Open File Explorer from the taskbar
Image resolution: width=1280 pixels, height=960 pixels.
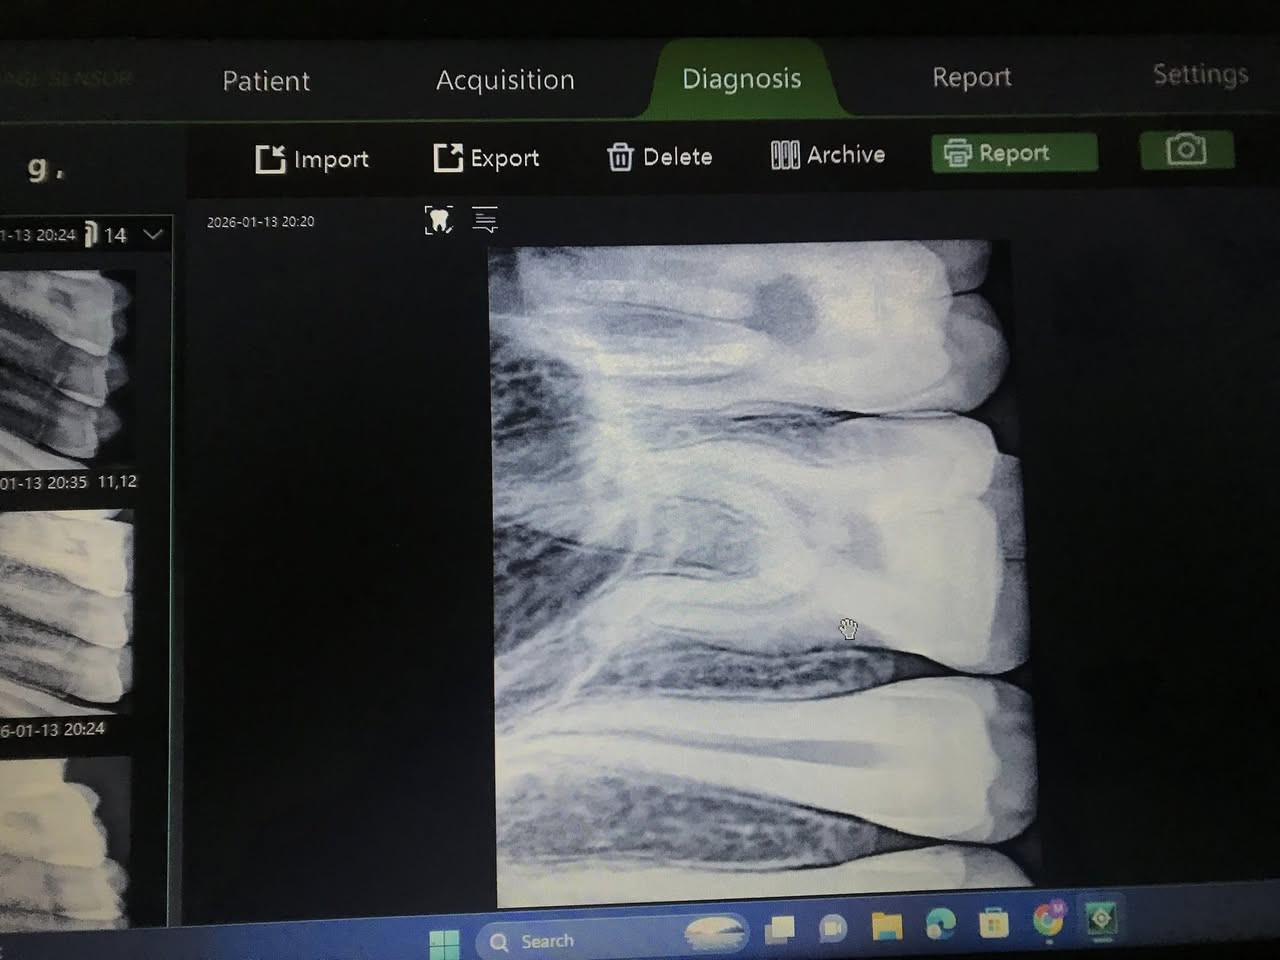tap(886, 927)
